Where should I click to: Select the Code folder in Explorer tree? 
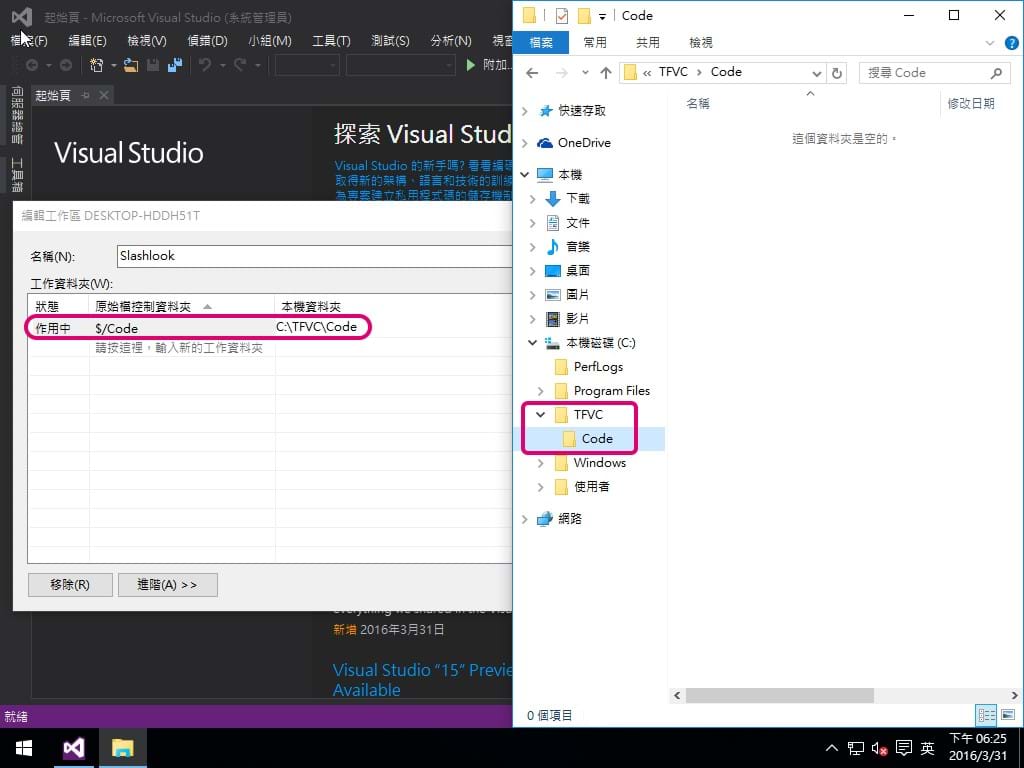click(597, 439)
